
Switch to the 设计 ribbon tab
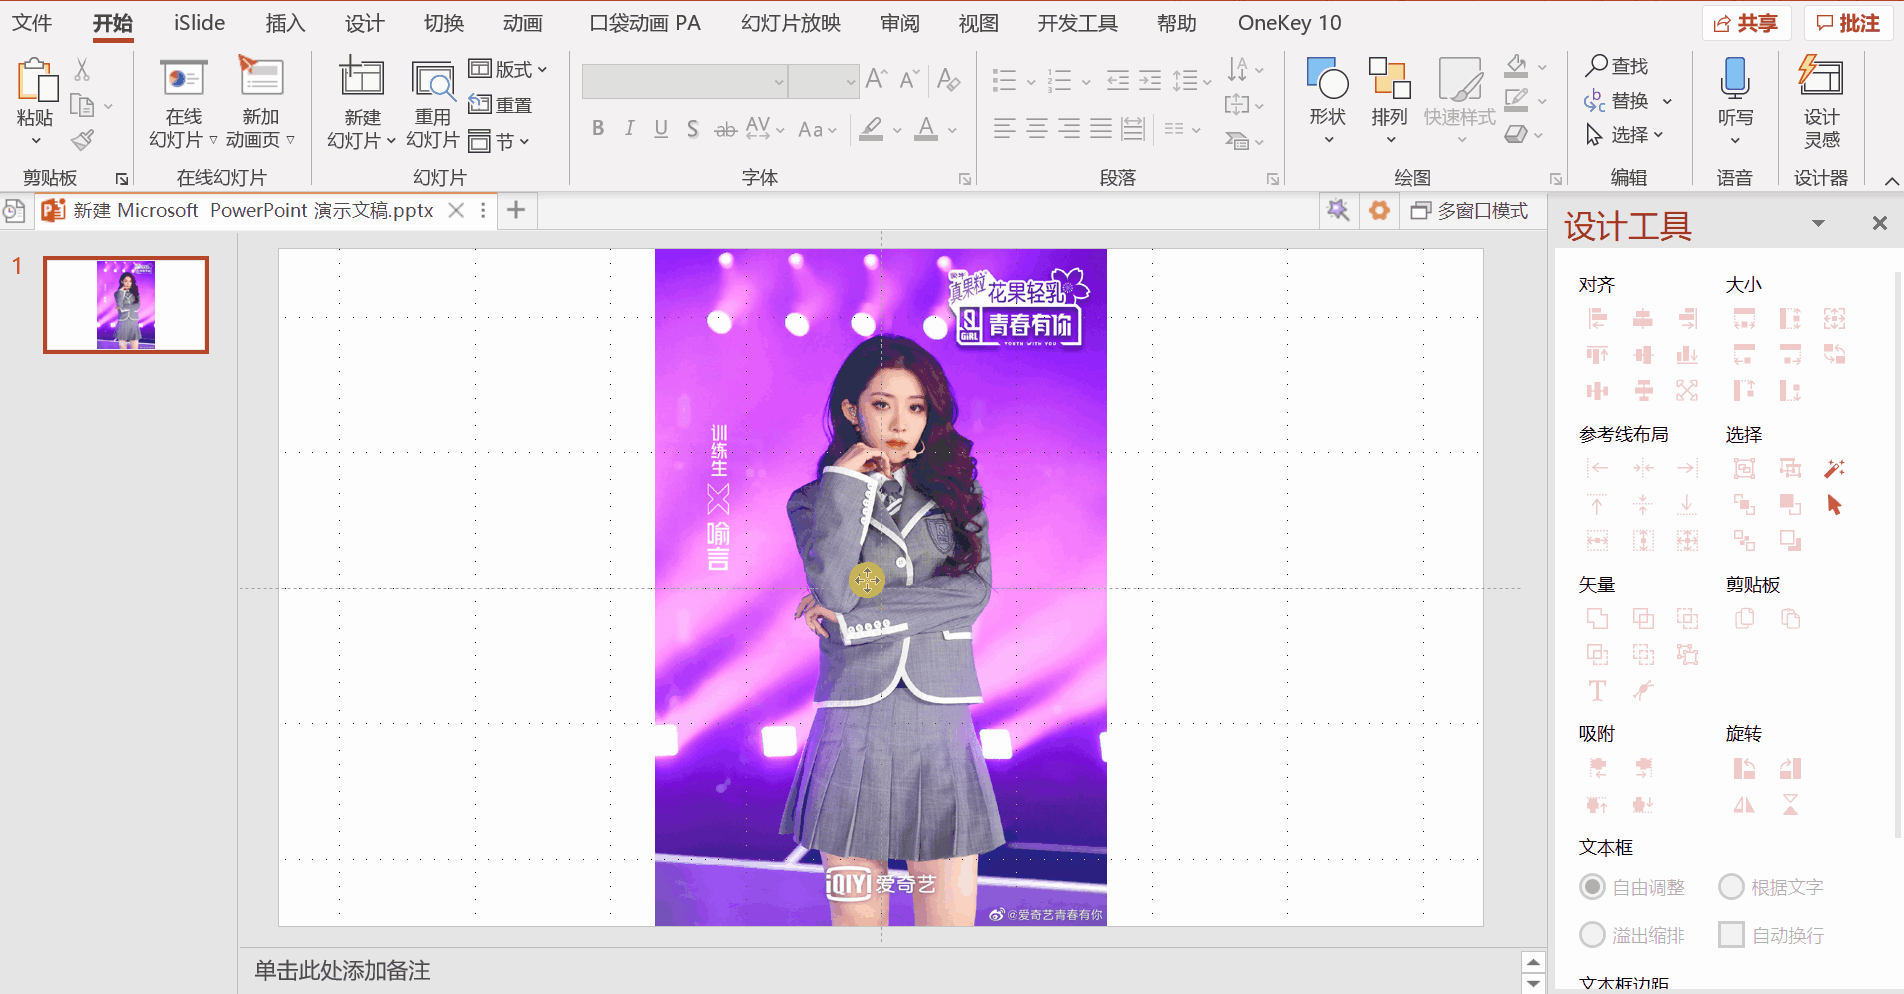(x=364, y=23)
